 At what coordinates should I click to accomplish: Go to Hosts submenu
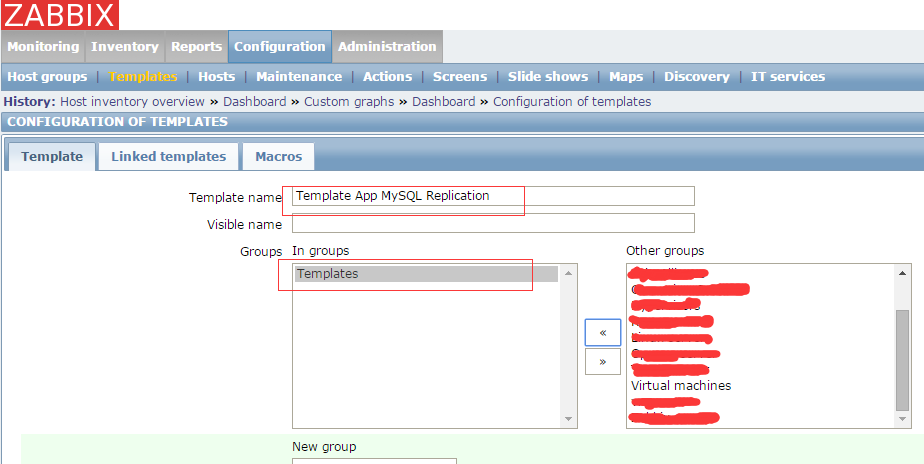pos(216,77)
